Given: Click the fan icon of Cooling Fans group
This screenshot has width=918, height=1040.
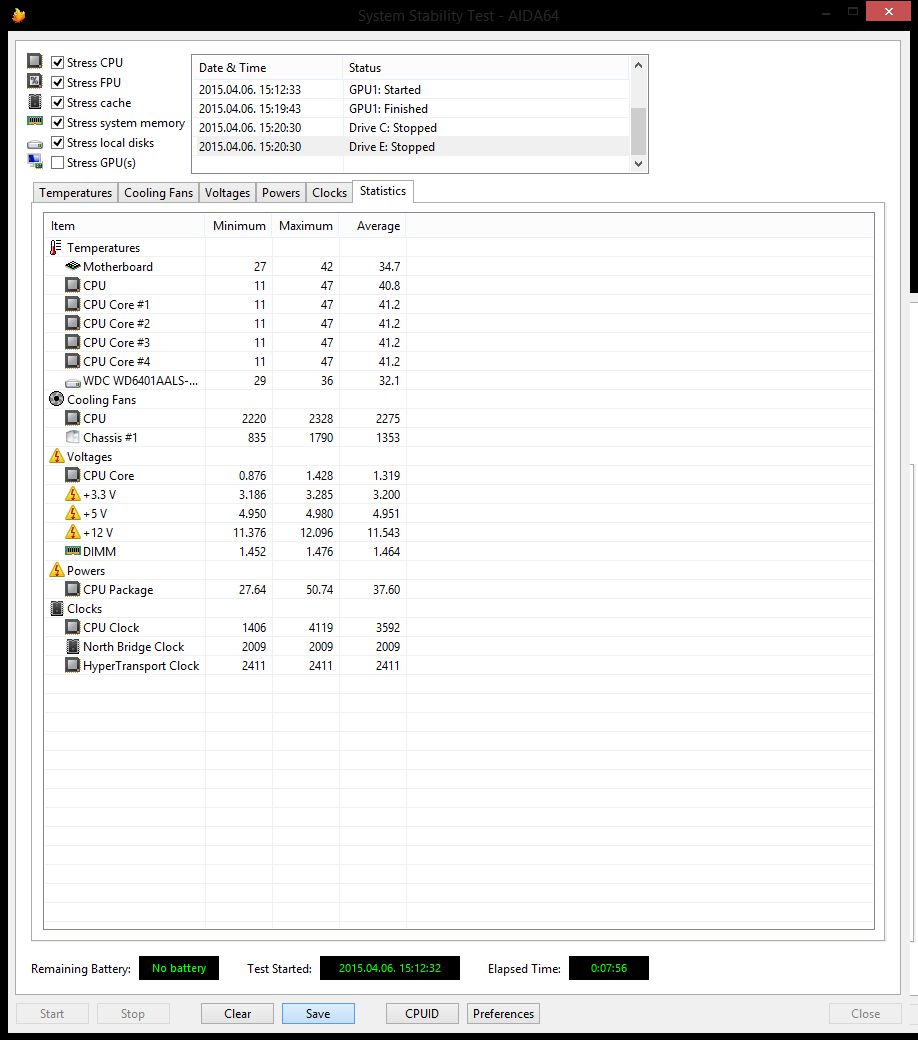Looking at the screenshot, I should pos(56,399).
